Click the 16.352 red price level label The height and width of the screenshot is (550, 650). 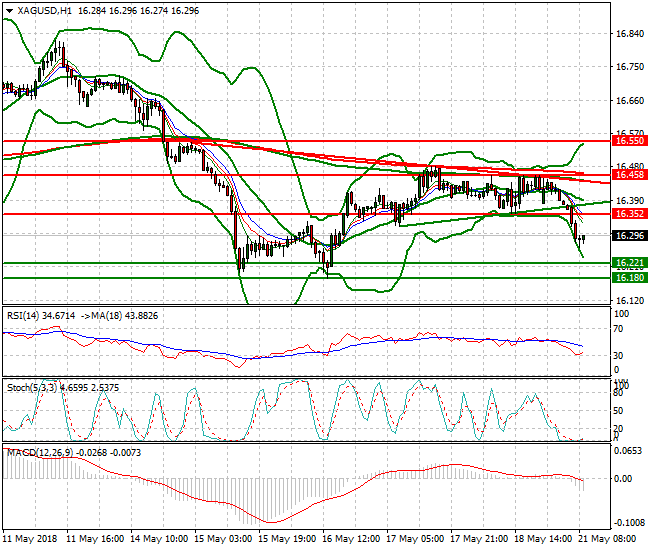(630, 214)
